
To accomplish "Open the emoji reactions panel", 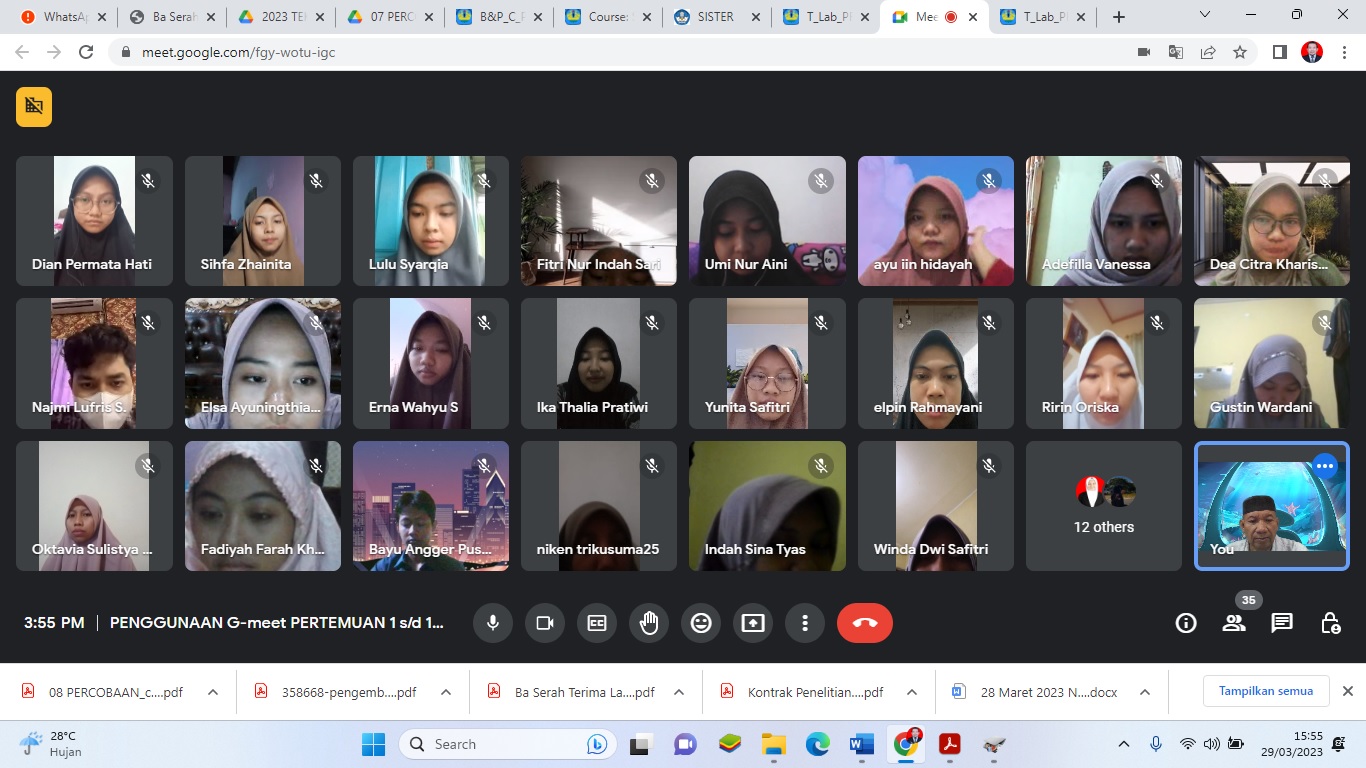I will coord(701,623).
